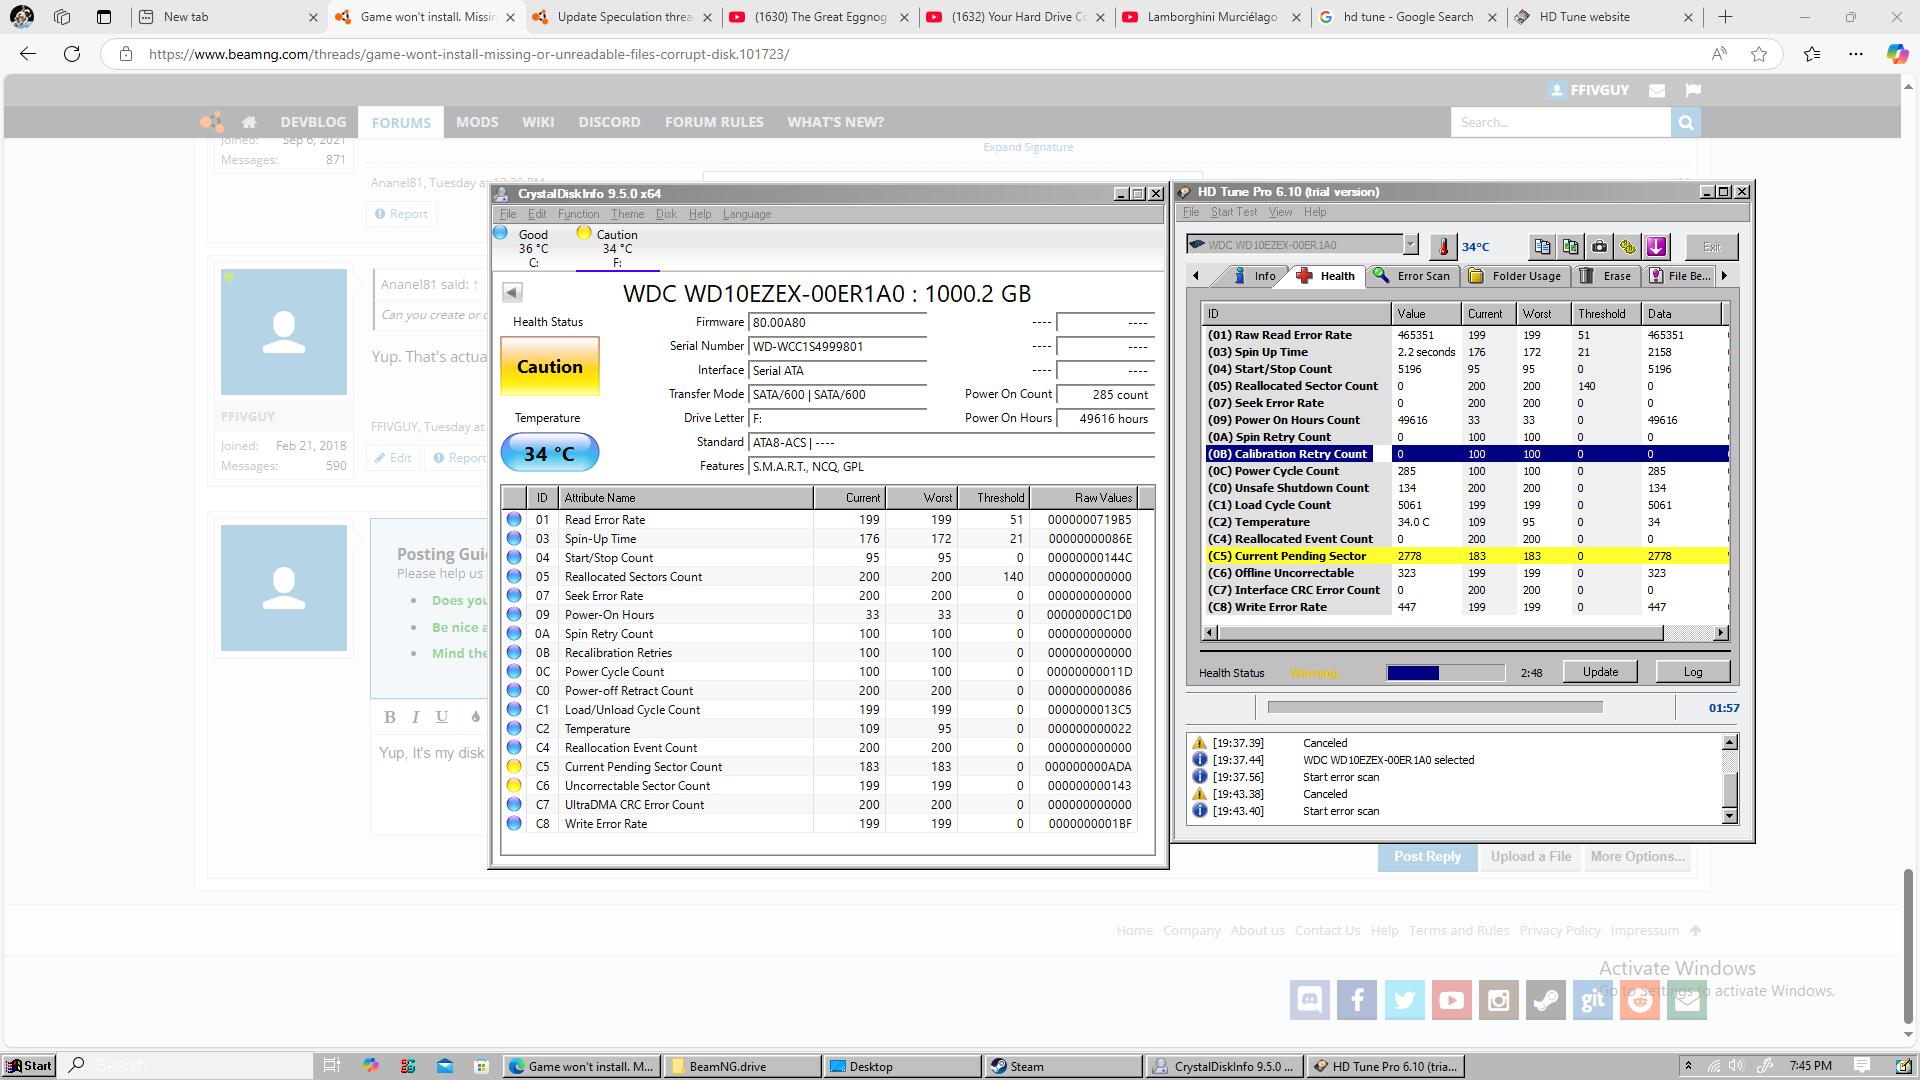Viewport: 1920px width, 1080px height.
Task: Open the Function menu in CrystalDiskInfo
Action: tap(578, 214)
